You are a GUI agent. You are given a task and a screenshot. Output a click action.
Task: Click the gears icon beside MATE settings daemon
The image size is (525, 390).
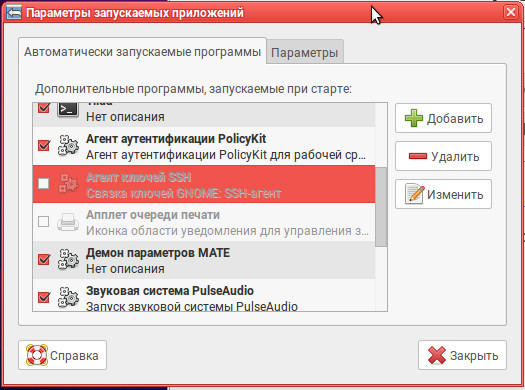tap(68, 259)
